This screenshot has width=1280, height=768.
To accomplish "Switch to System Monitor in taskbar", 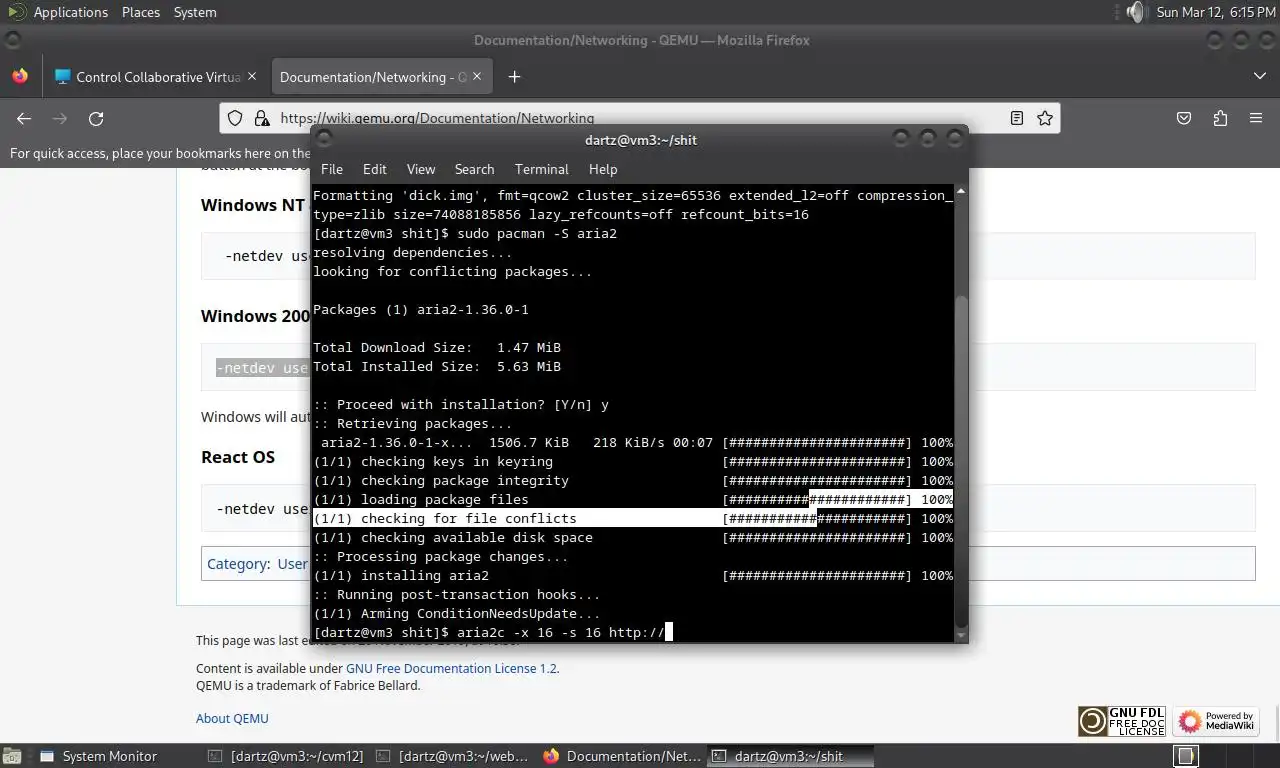I will pyautogui.click(x=98, y=756).
